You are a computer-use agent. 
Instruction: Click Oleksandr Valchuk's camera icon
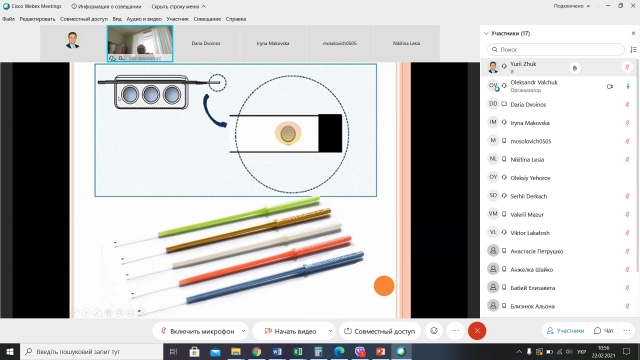[x=610, y=87]
